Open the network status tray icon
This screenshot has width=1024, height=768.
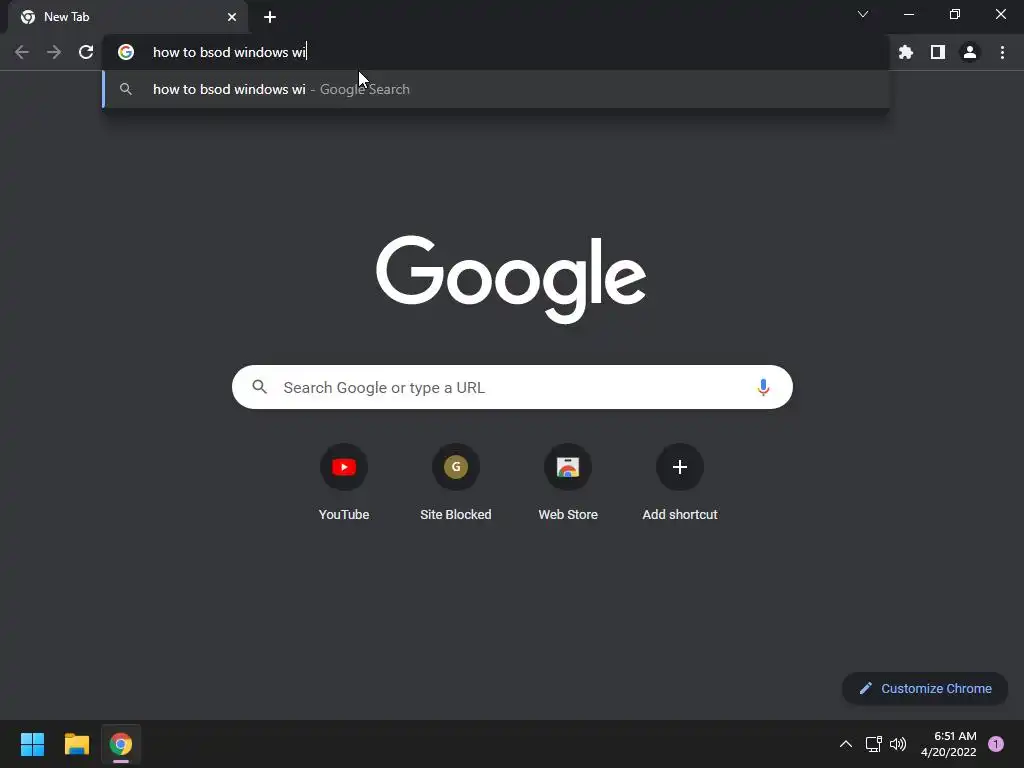[874, 744]
